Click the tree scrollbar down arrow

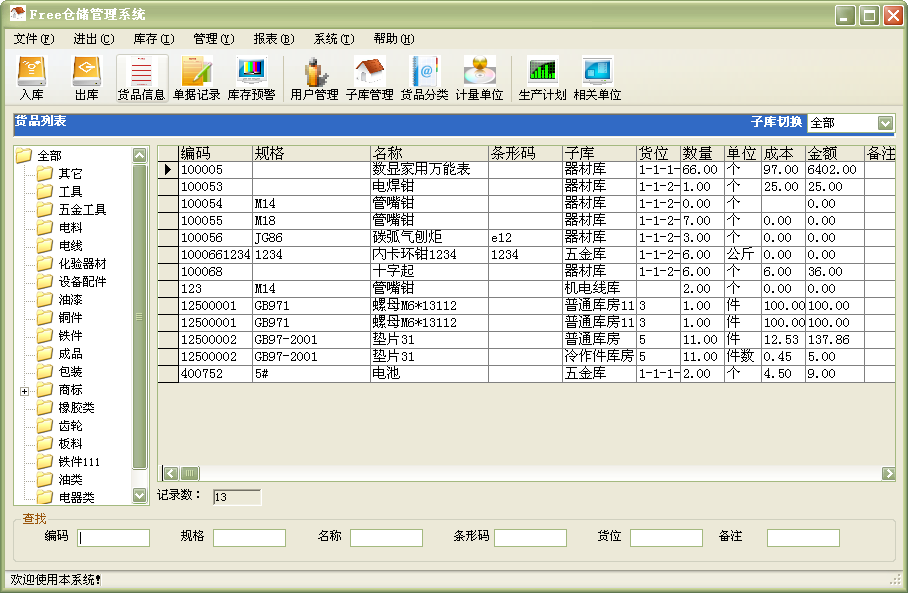[140, 495]
